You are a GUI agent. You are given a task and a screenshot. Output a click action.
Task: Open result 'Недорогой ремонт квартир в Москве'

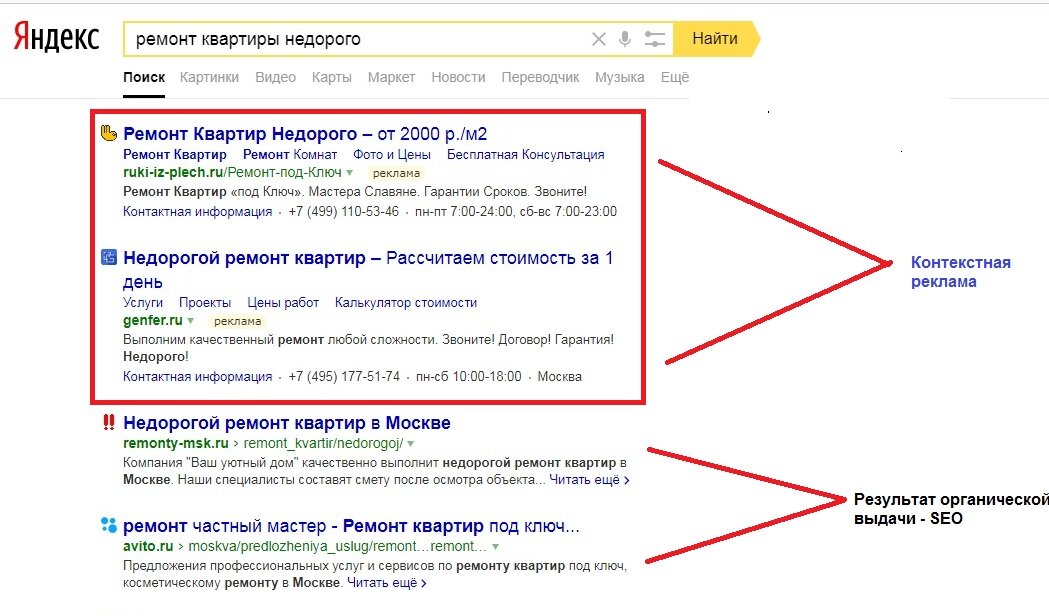tap(287, 423)
